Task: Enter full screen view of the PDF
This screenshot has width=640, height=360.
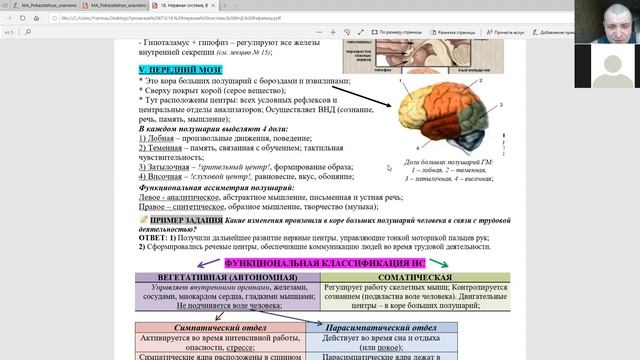Action: (x=360, y=32)
